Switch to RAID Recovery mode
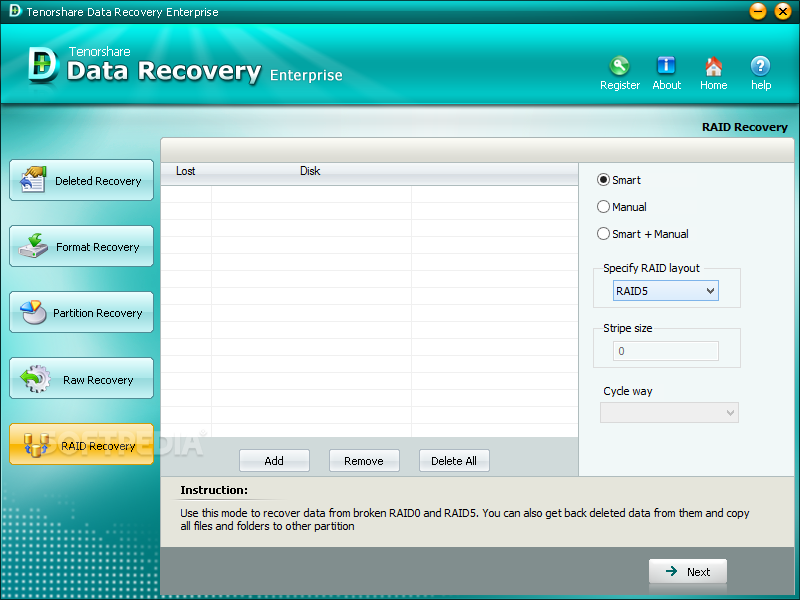 pos(81,444)
